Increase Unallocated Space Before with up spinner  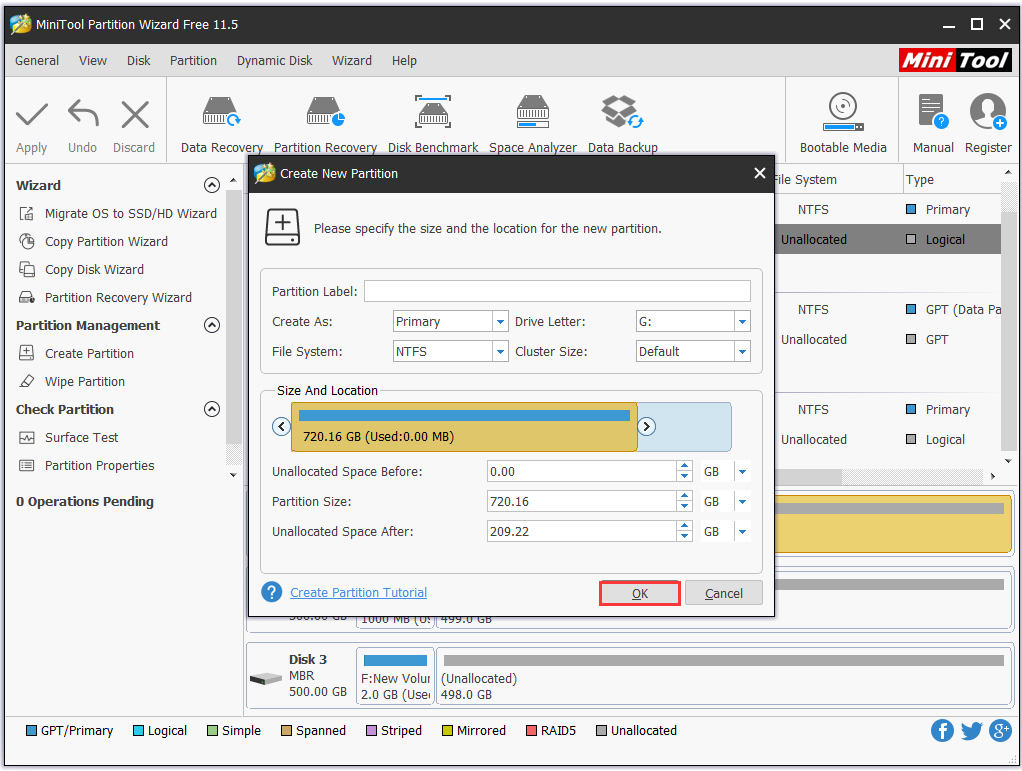pyautogui.click(x=684, y=467)
